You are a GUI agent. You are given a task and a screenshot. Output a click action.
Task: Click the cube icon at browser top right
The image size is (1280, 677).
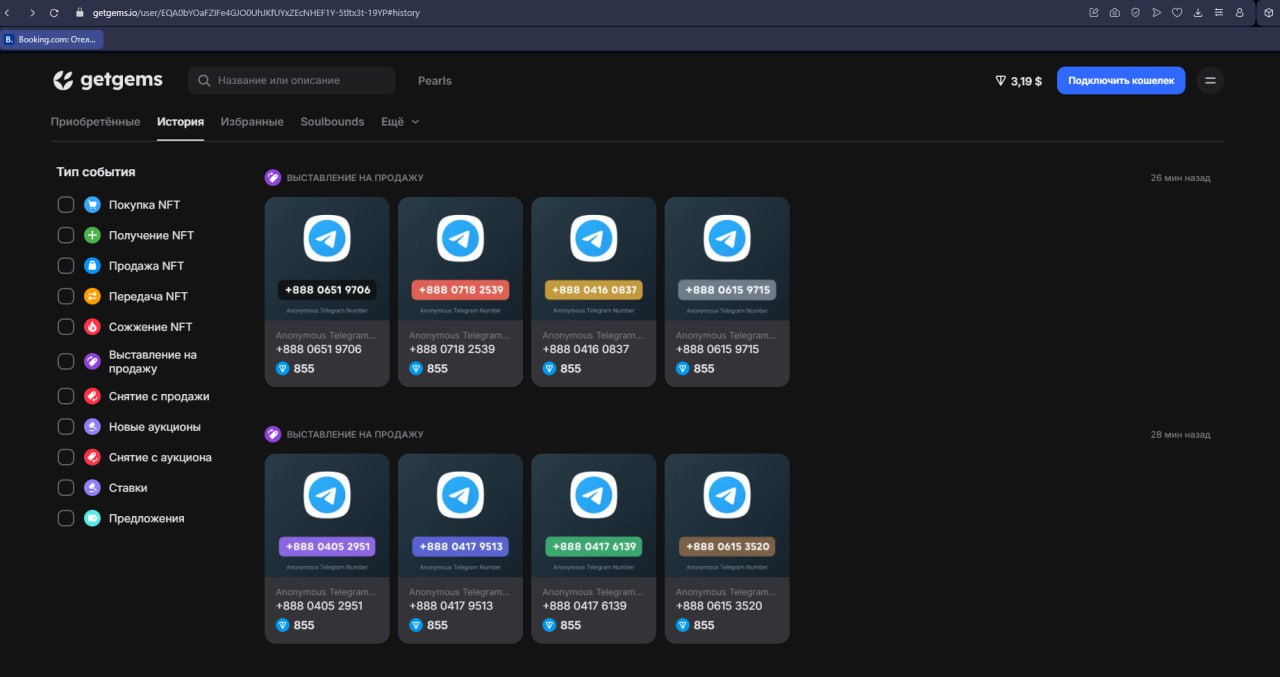coord(1268,12)
